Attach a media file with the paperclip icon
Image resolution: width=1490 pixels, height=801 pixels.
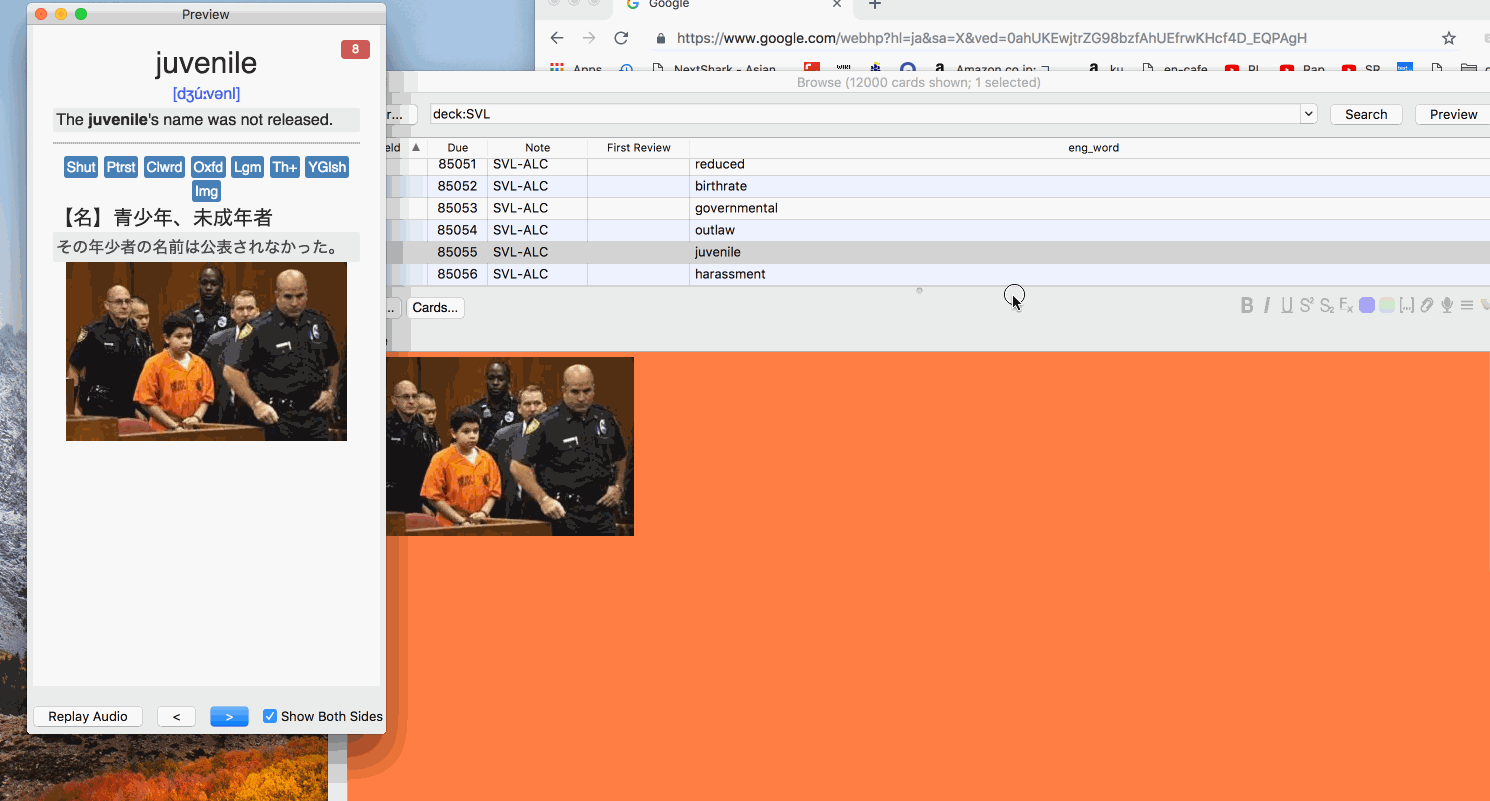point(1427,306)
